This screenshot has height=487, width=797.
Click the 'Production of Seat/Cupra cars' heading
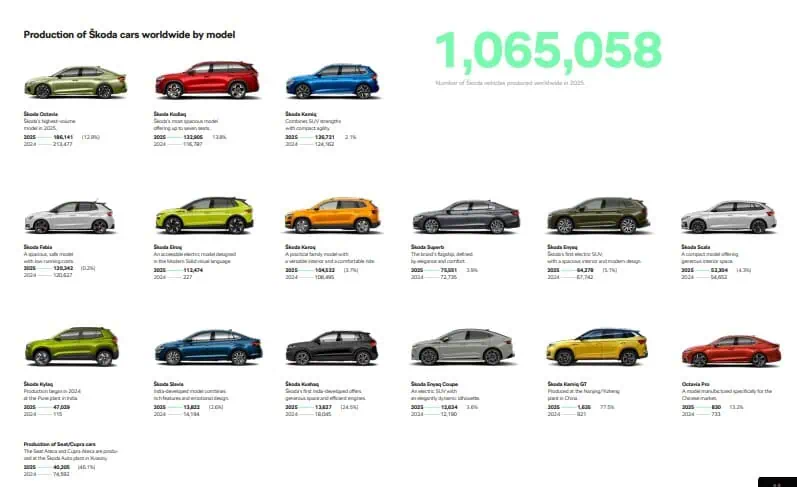(59, 444)
